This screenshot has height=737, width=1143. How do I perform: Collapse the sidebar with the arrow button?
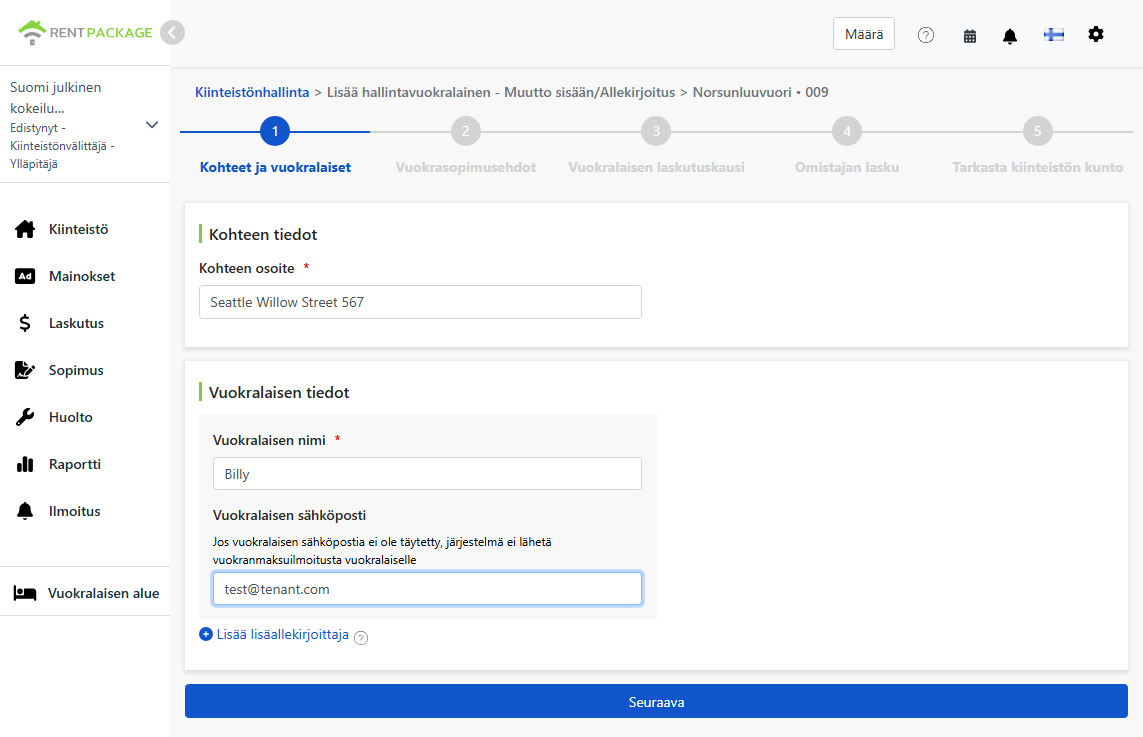point(172,33)
